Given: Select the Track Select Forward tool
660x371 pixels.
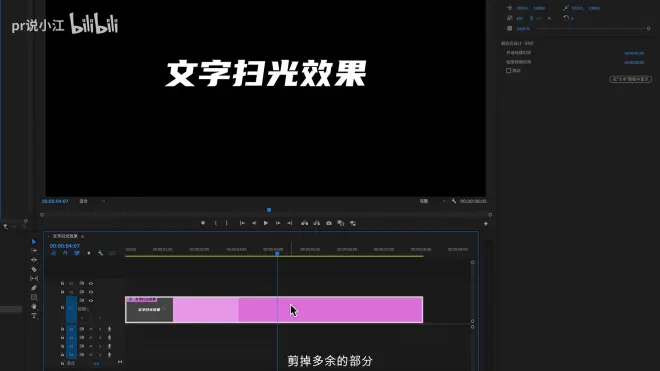Looking at the screenshot, I should click(34, 251).
